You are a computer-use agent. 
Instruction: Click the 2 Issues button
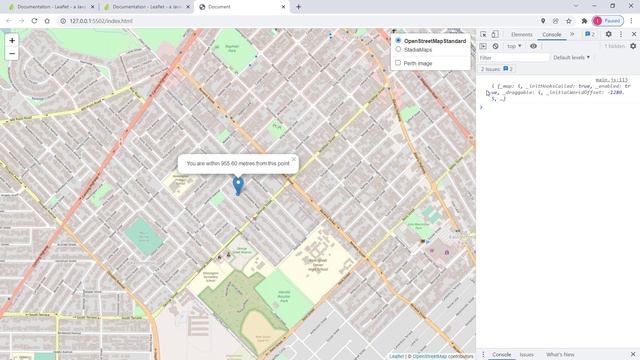[x=497, y=69]
